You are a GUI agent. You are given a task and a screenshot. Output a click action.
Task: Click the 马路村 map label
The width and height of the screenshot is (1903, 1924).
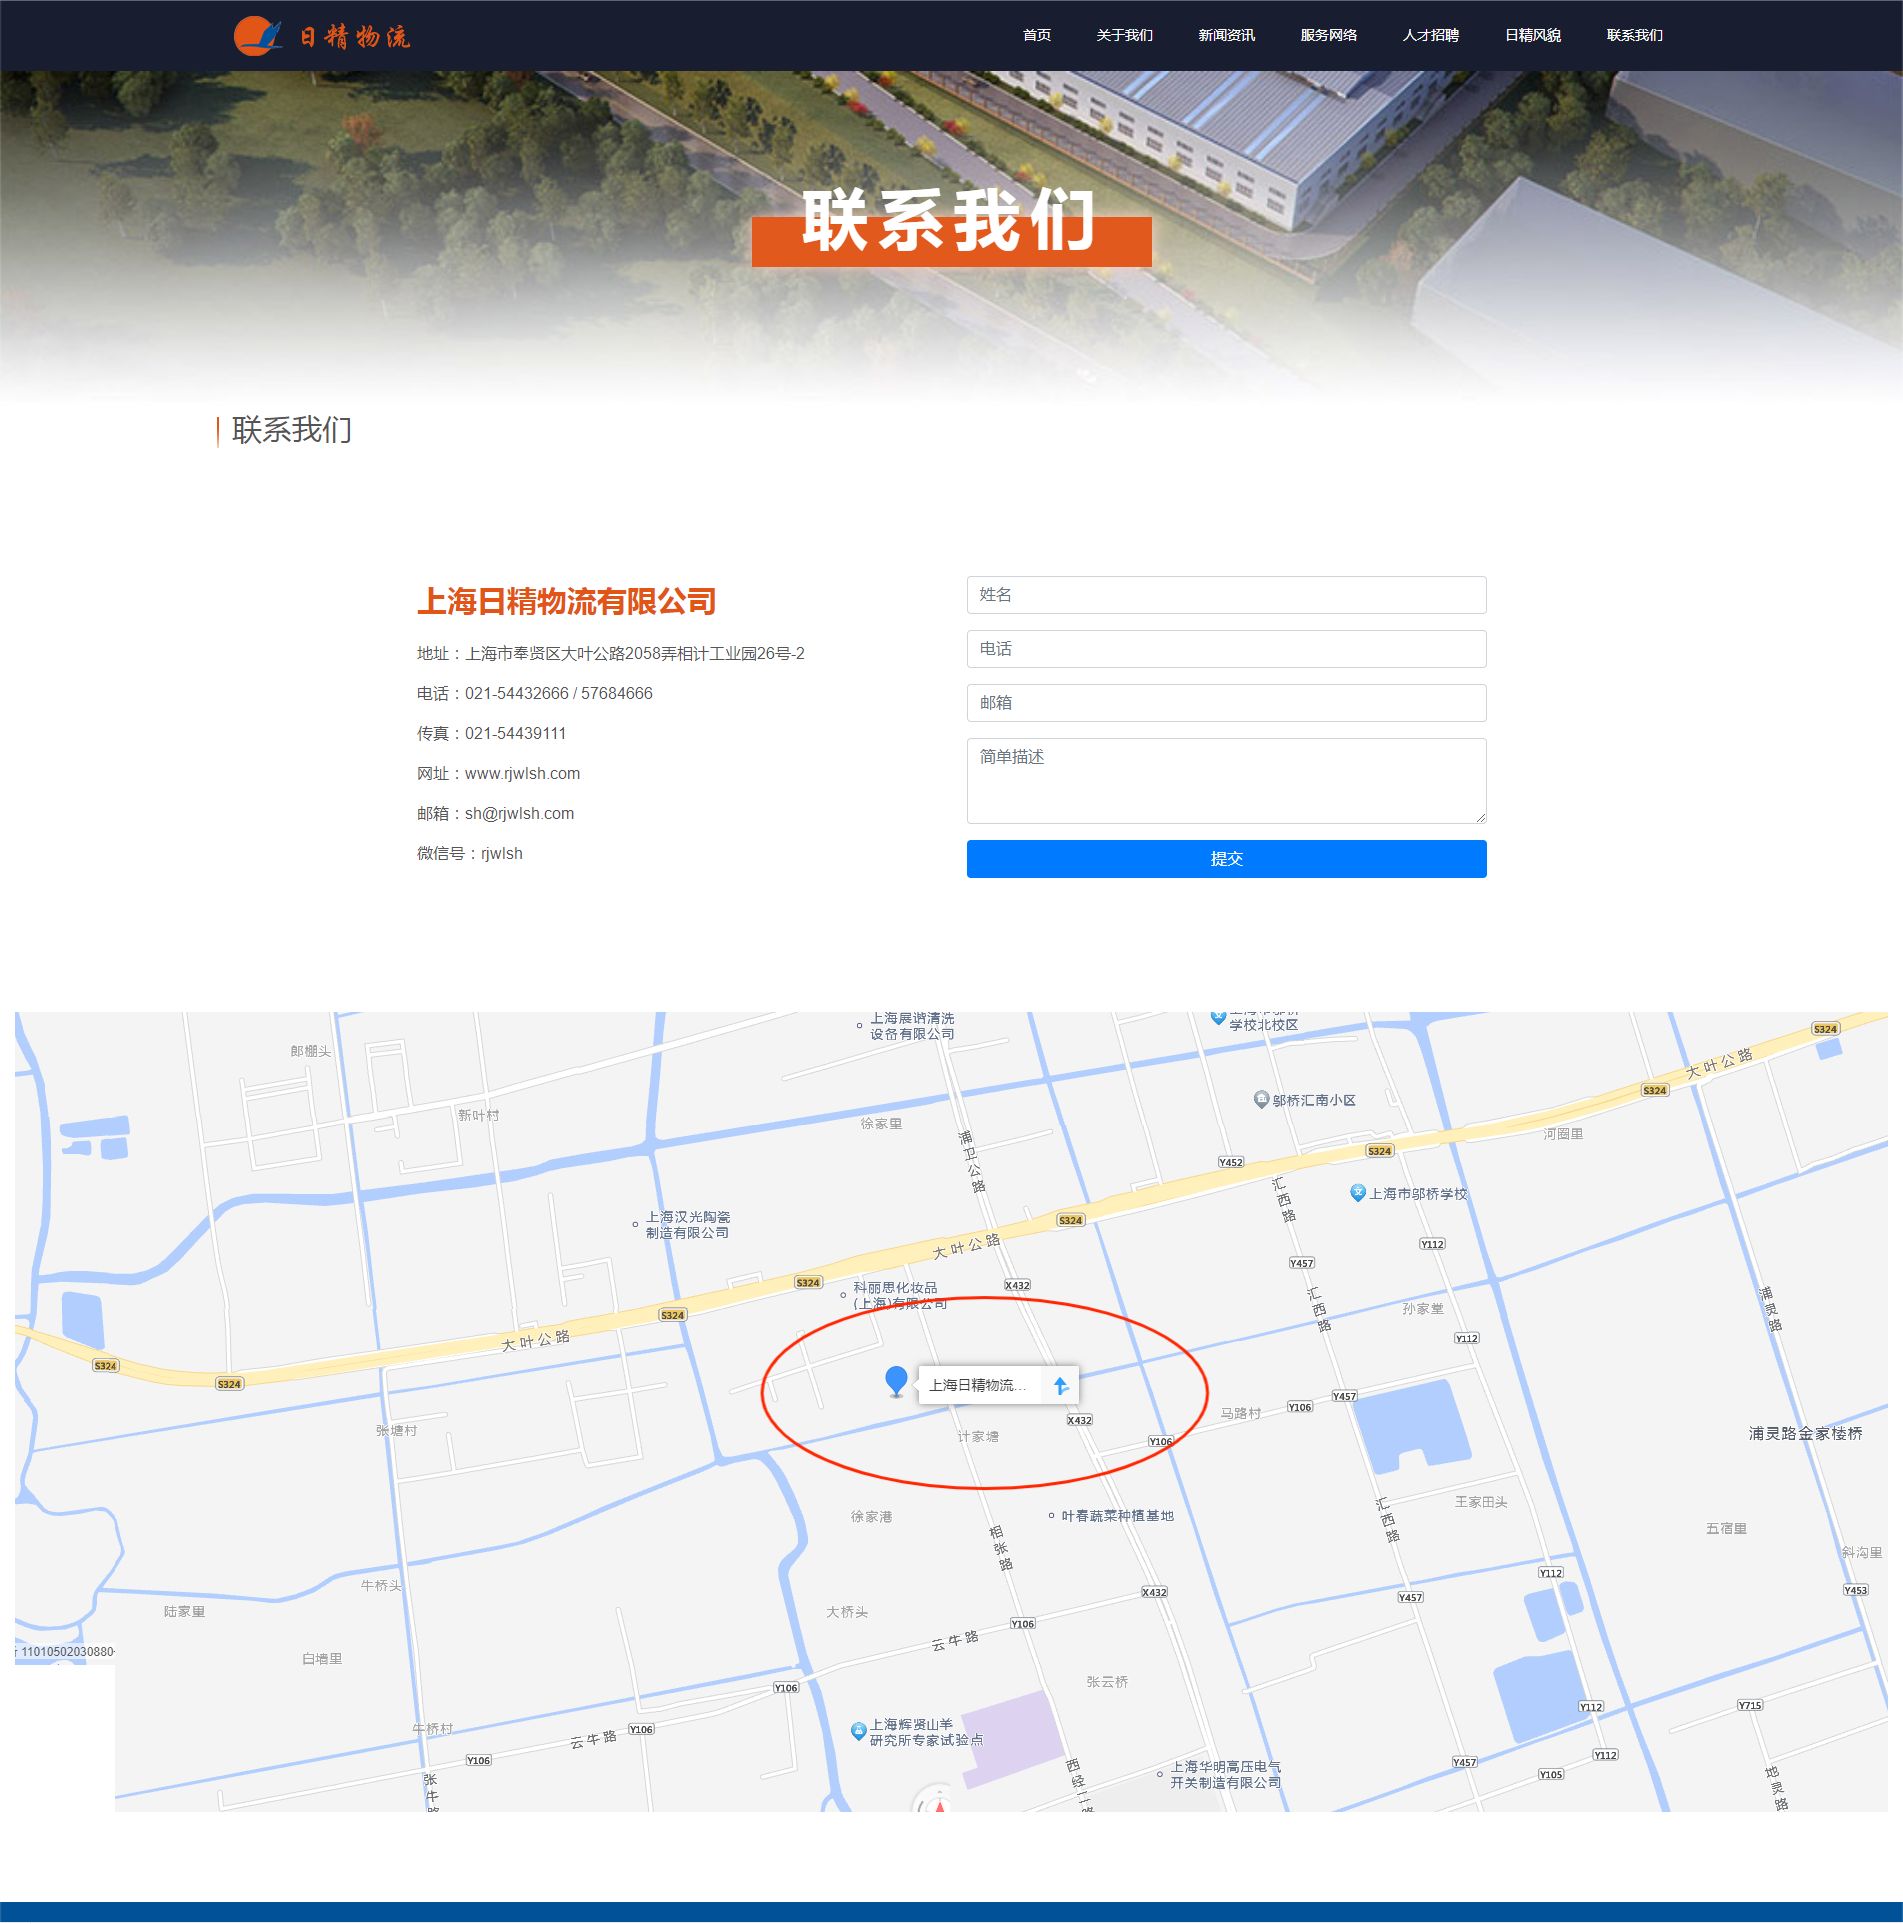1240,1413
